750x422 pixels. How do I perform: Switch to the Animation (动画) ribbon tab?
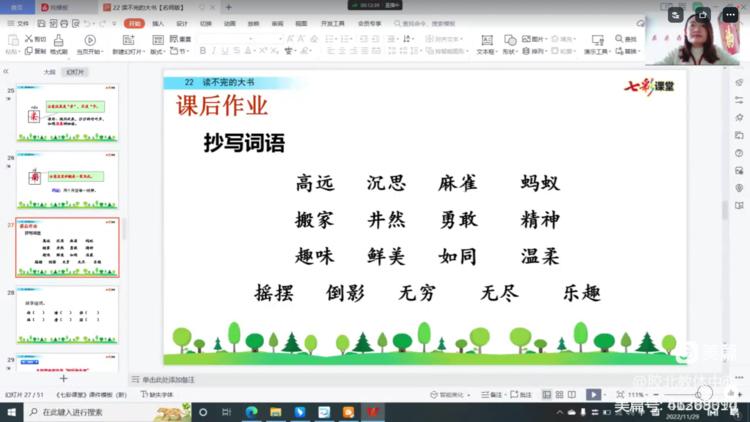[x=230, y=23]
